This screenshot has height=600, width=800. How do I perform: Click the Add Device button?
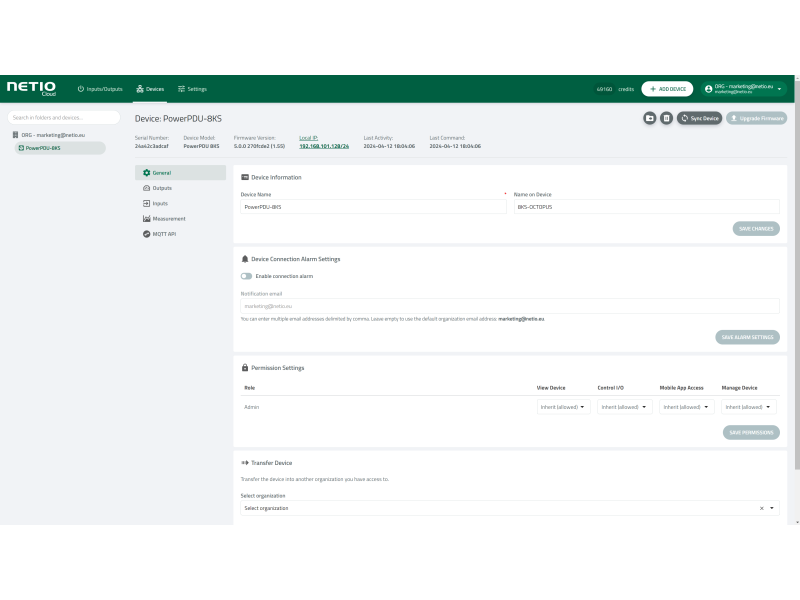667,89
